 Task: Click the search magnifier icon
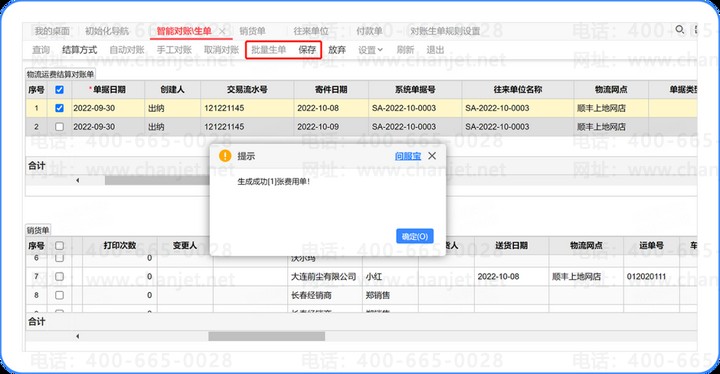[x=680, y=30]
